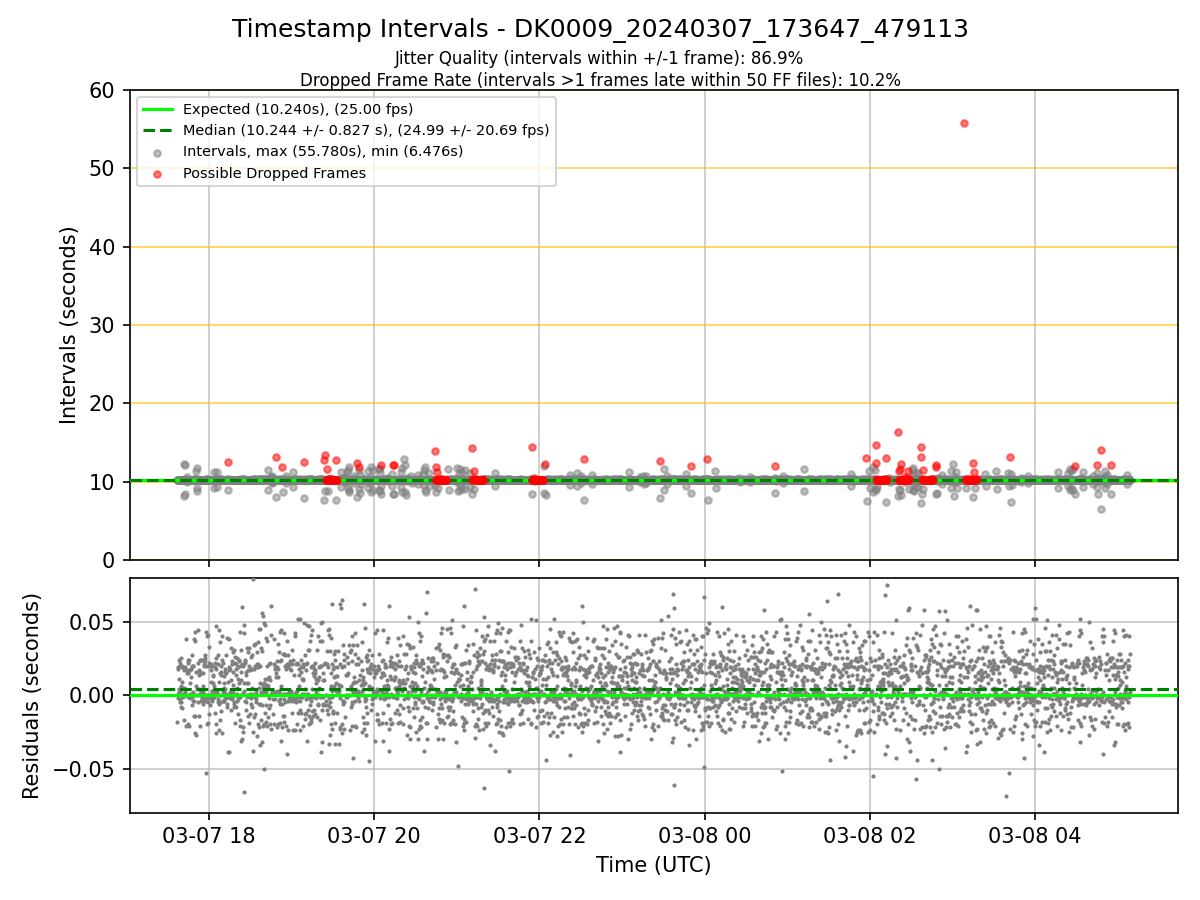1200x900 pixels.
Task: Select legend entry "Intervals, max (55.780s), min (6.476s)"
Action: click(x=323, y=151)
